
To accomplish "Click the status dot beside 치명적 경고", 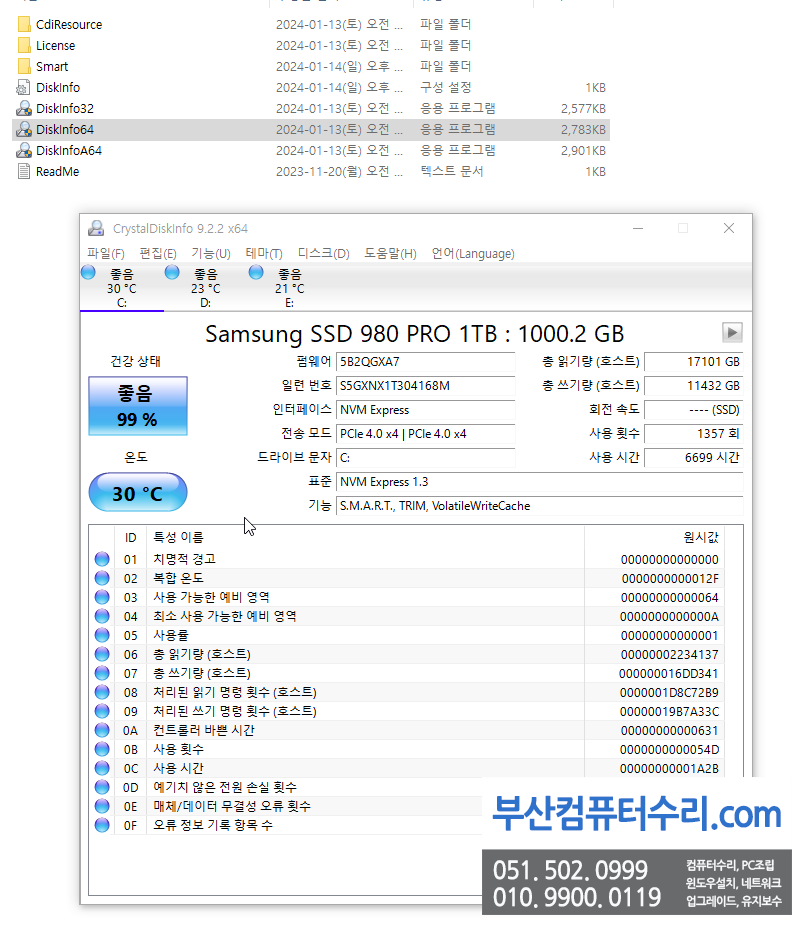I will pyautogui.click(x=101, y=558).
